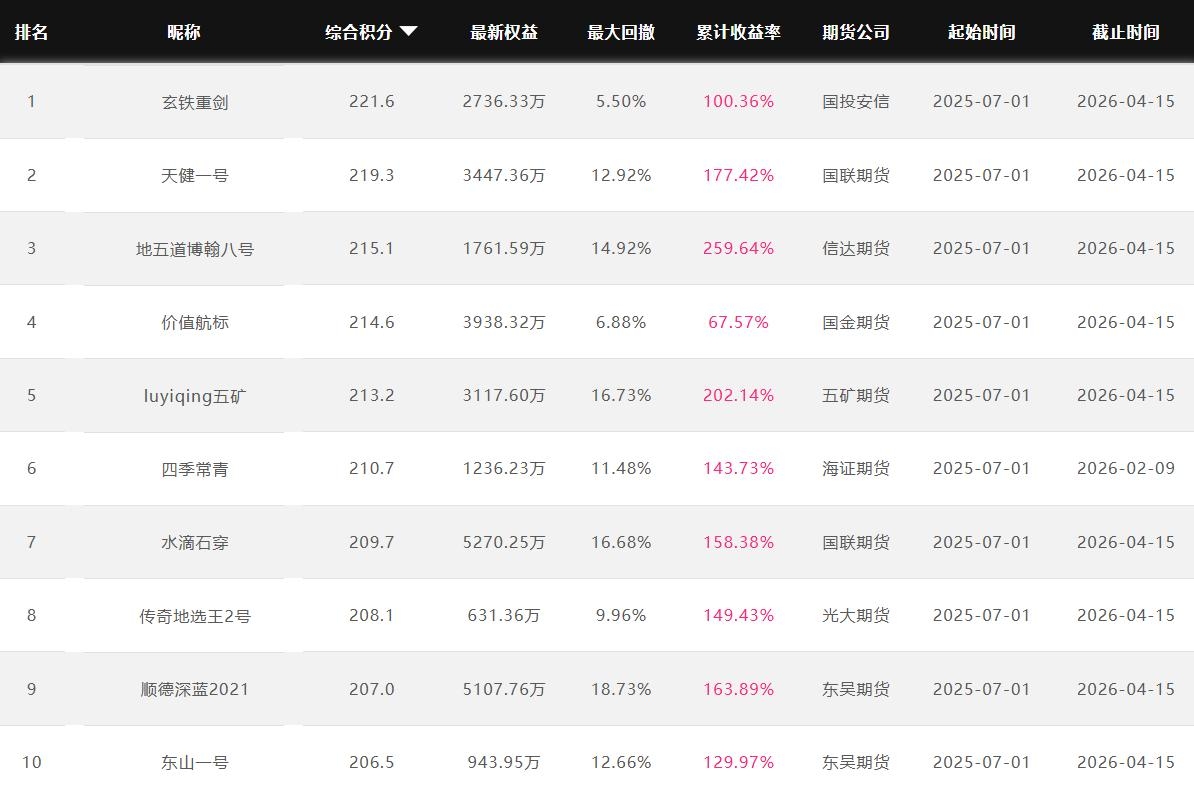Screen dimensions: 1194x795
Task: Open 传奇地选王2号 account page
Action: (x=195, y=616)
